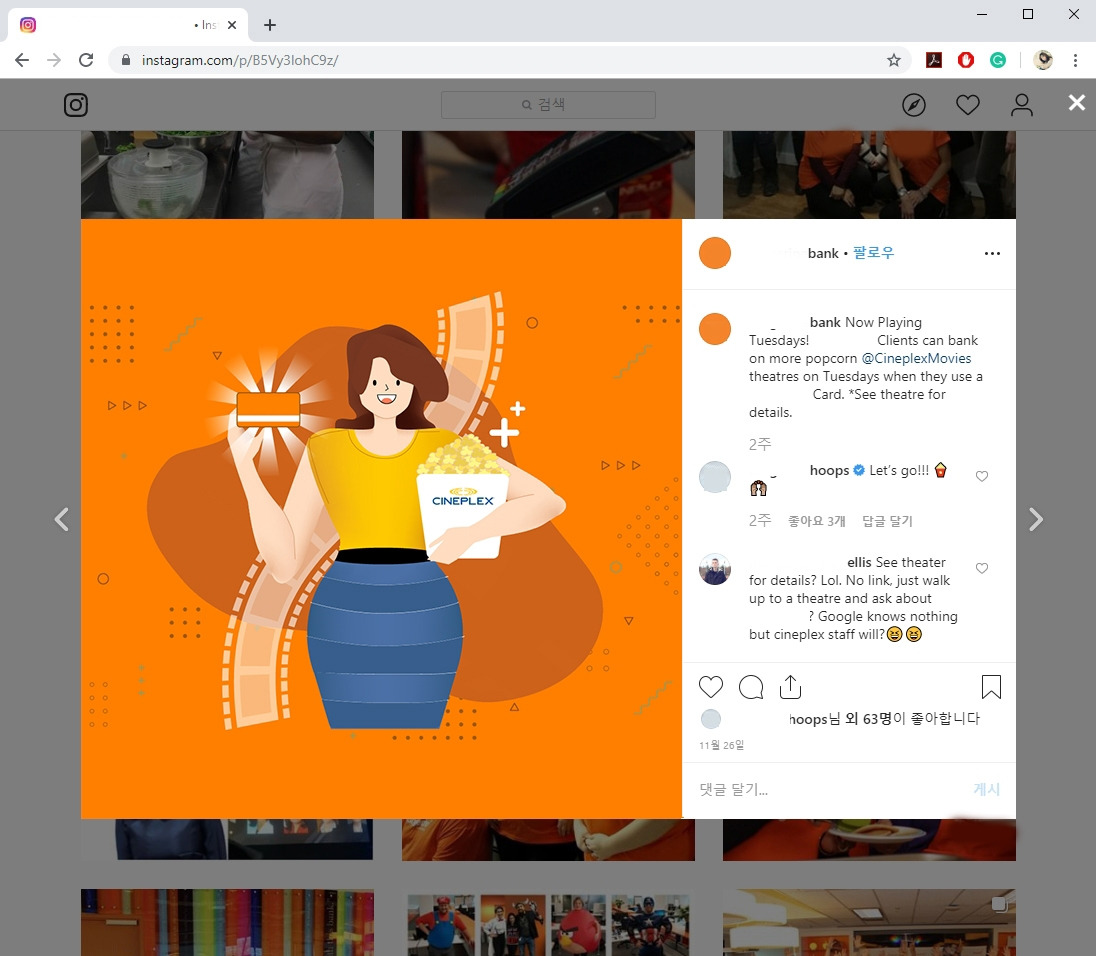Like the hoops comment 'Let's go!!!'
This screenshot has width=1096, height=956.
(x=981, y=476)
